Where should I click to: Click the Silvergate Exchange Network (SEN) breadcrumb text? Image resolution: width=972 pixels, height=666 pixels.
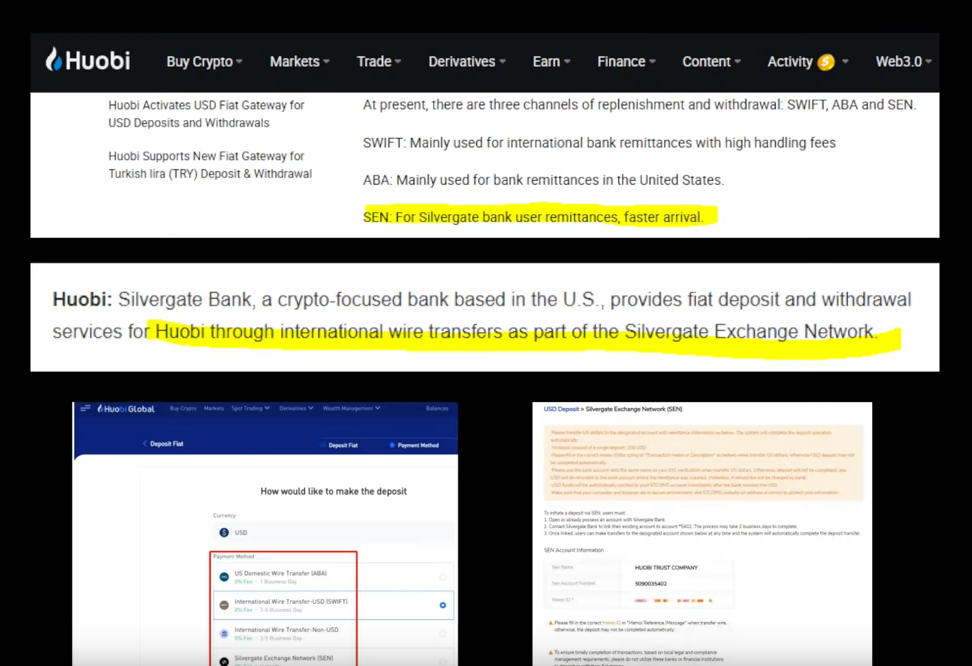[634, 409]
